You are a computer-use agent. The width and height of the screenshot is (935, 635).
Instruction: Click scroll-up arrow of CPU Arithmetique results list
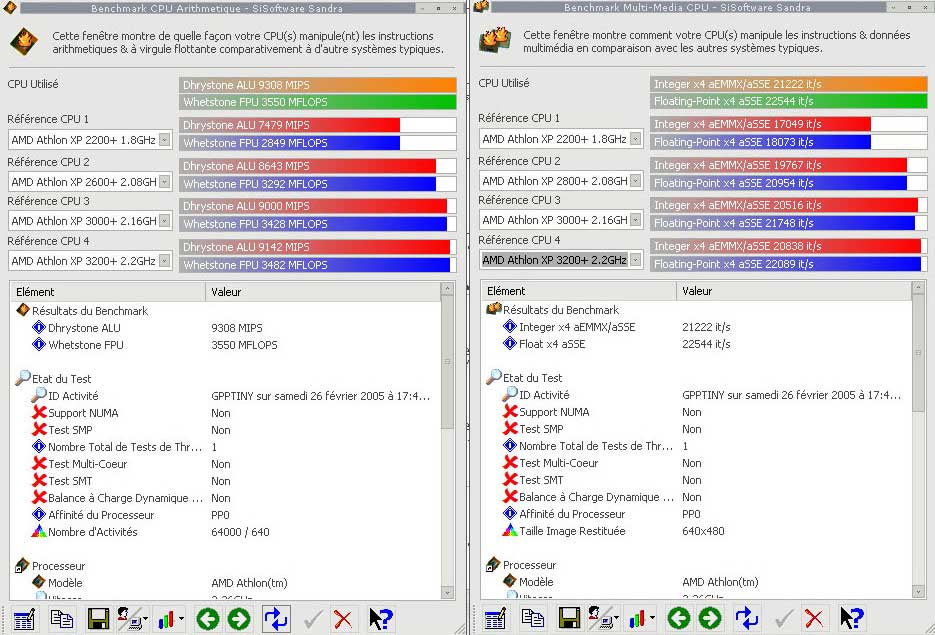(x=448, y=289)
